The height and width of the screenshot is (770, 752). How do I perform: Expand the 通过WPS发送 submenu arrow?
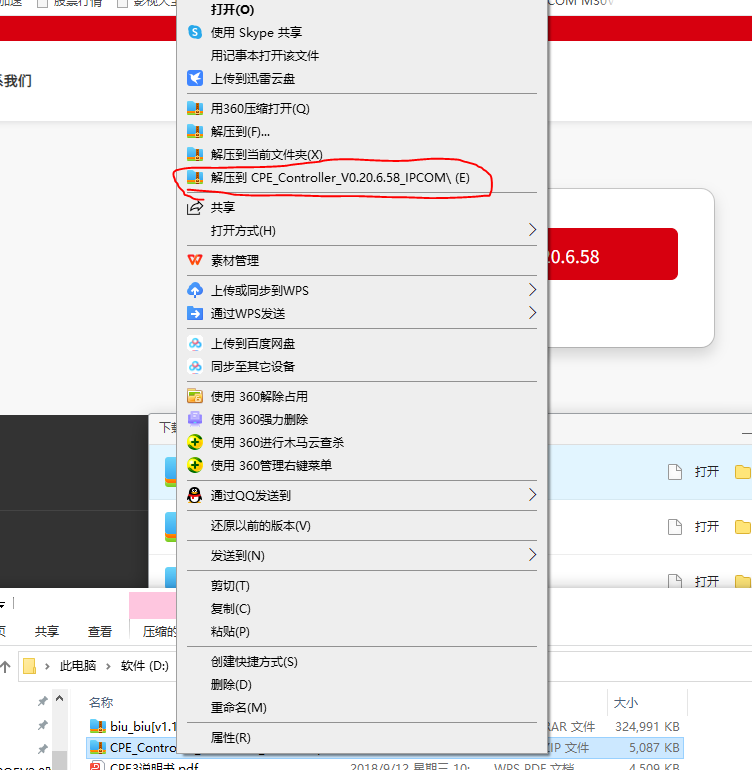532,313
